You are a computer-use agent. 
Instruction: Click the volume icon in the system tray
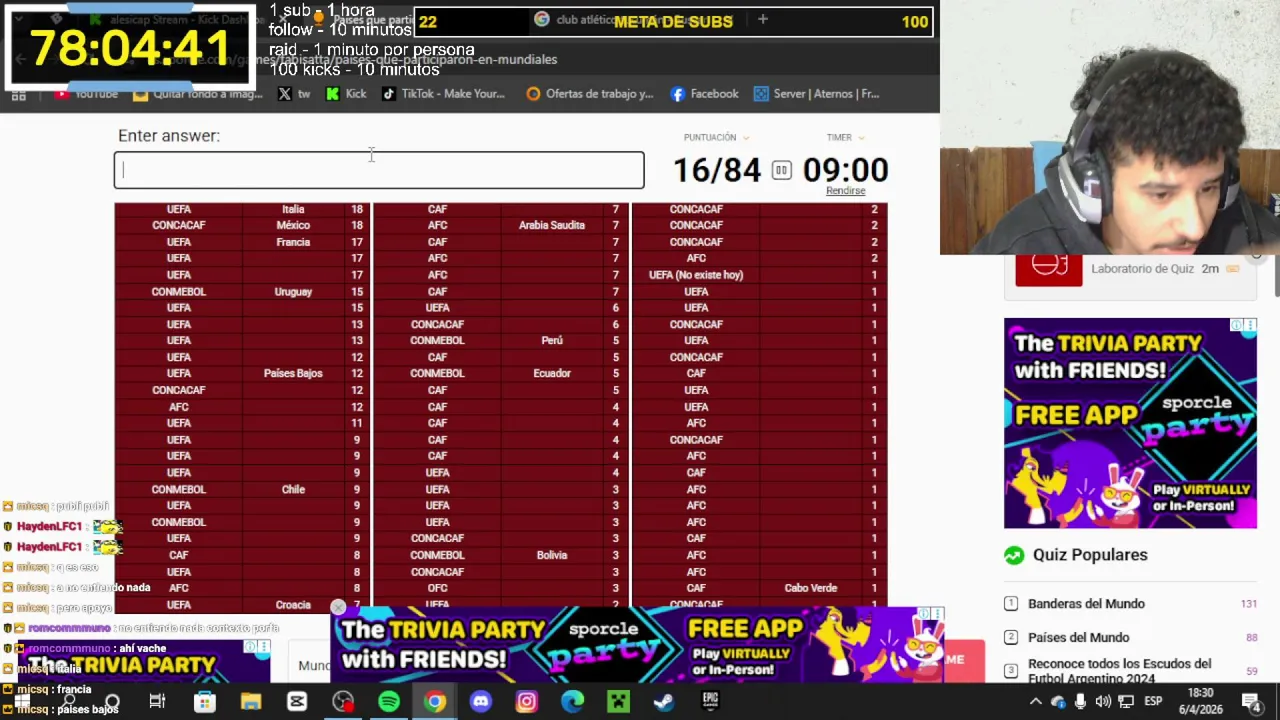click(1103, 702)
